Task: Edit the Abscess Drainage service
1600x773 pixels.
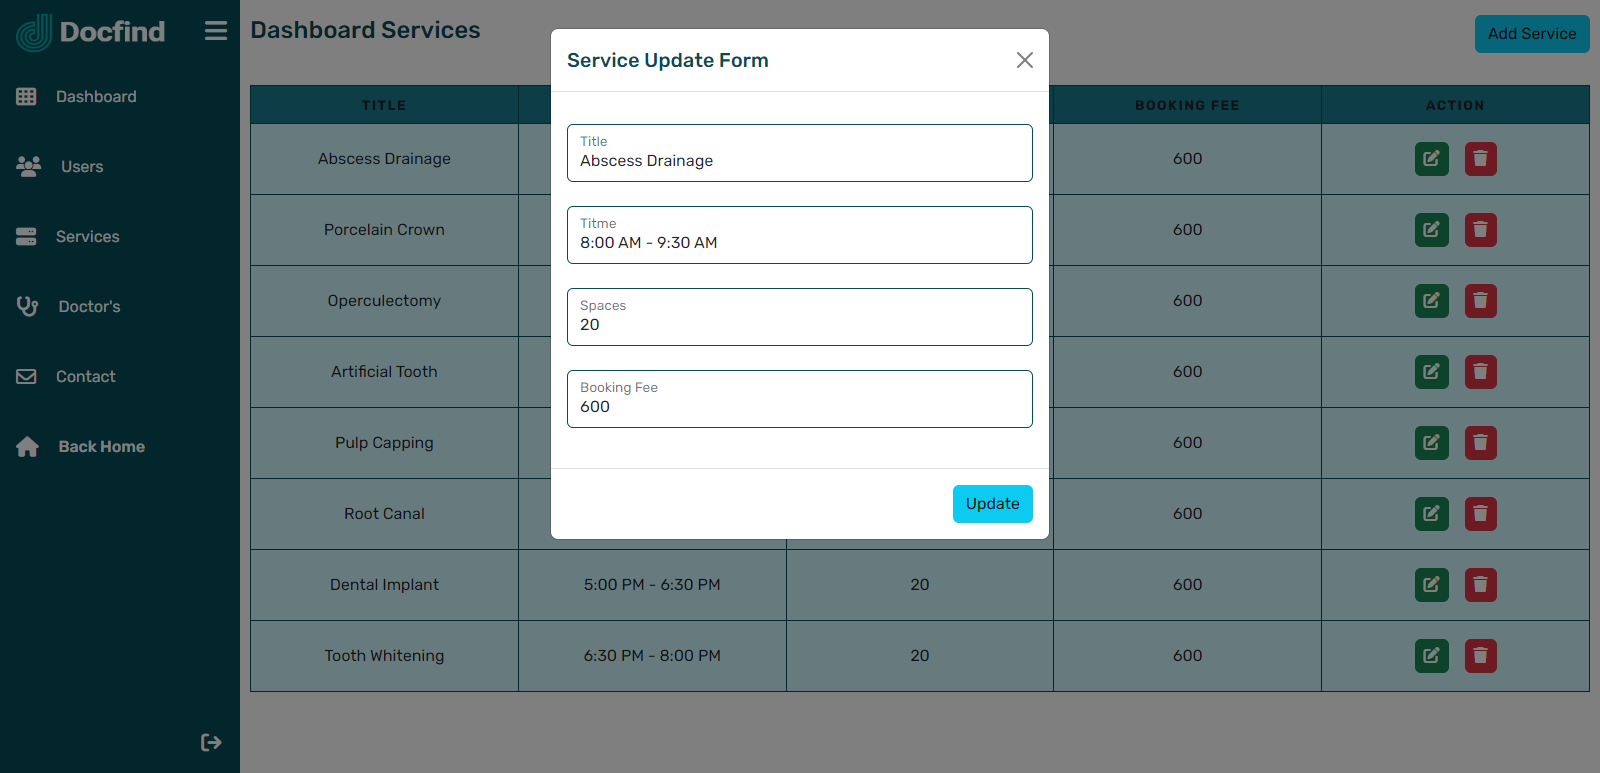Action: tap(1432, 159)
